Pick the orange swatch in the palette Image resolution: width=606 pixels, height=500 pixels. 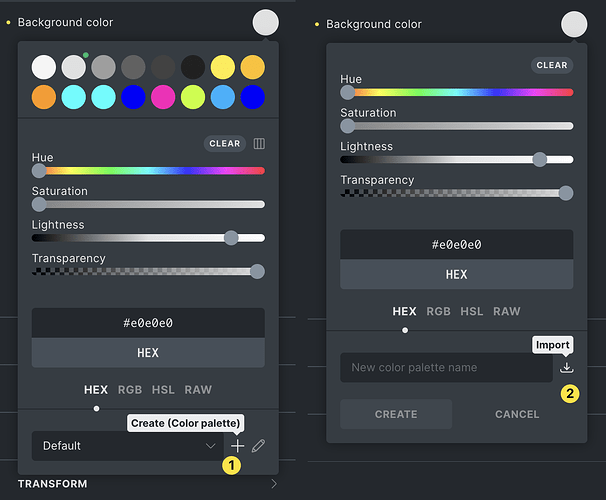(44, 97)
